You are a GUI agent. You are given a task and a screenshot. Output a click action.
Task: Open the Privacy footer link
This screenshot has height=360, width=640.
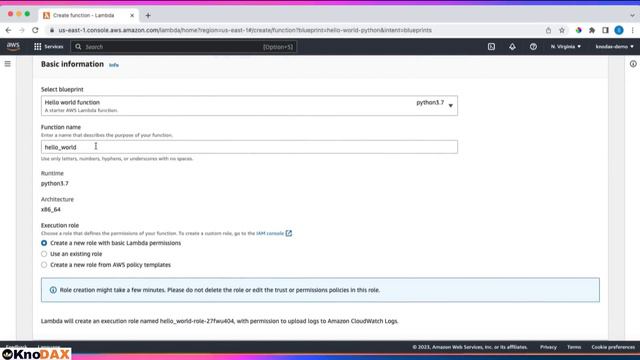[548, 347]
